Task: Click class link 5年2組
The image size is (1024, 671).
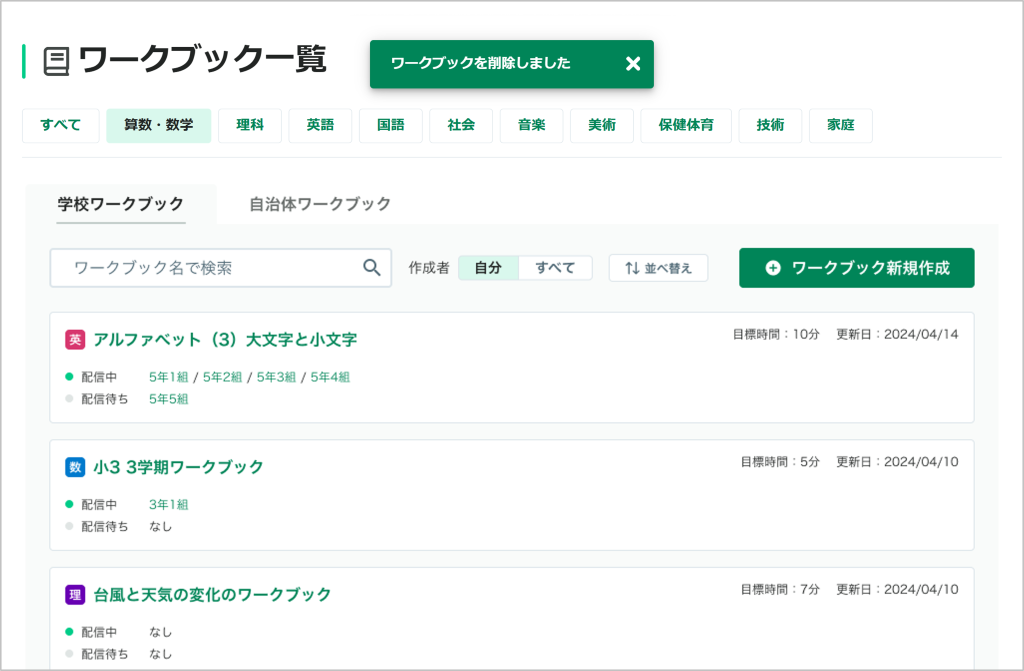Action: [222, 377]
